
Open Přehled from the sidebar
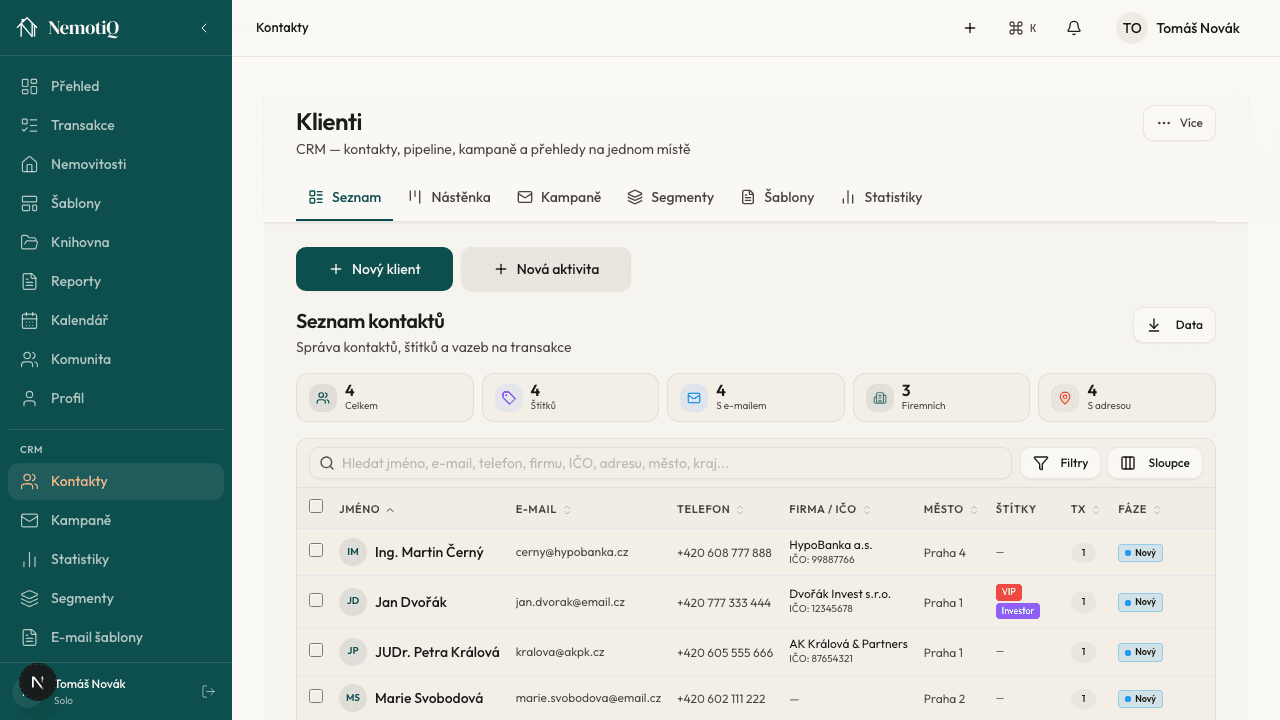tap(116, 86)
